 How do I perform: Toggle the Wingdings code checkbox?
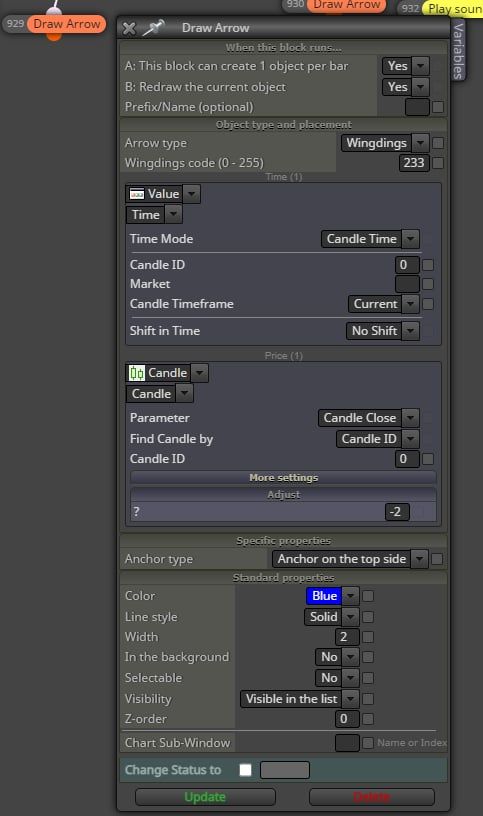coord(438,163)
